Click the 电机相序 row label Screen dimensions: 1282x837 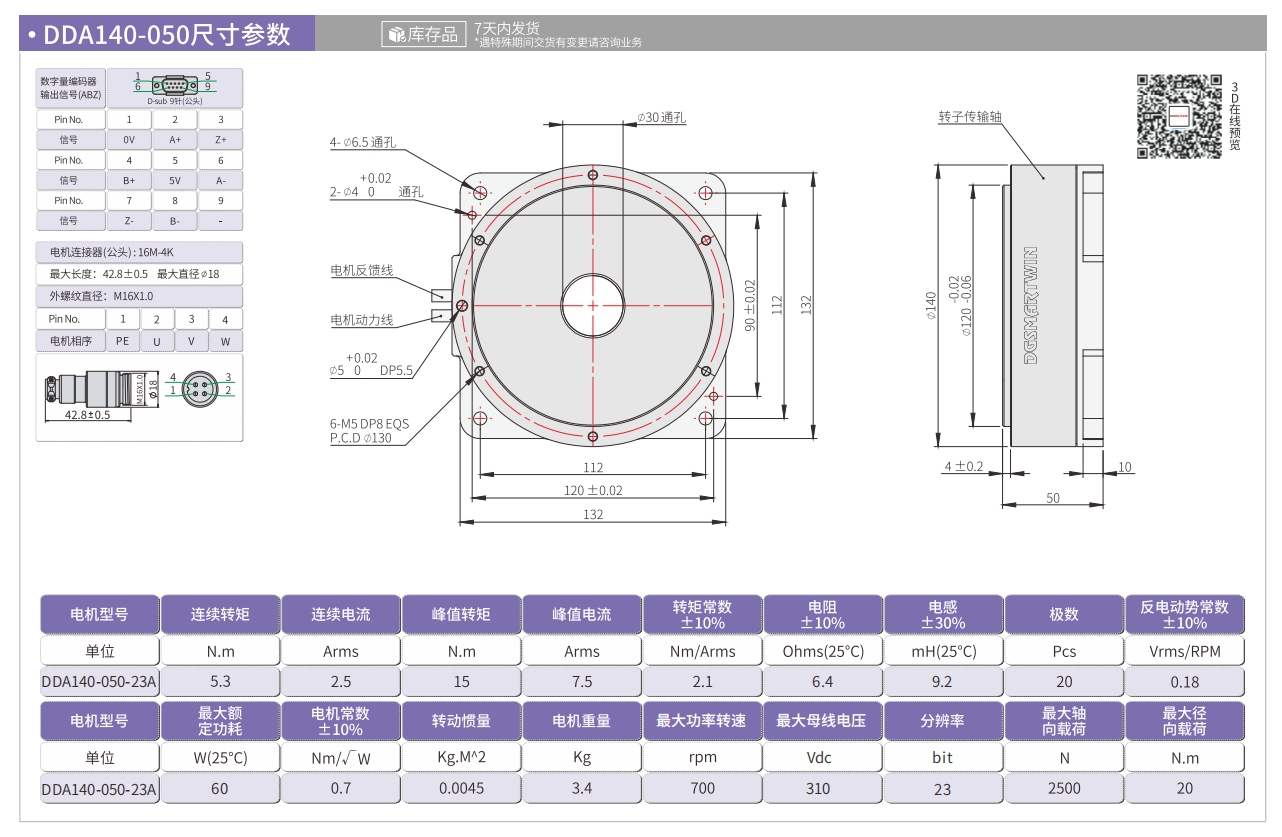coord(70,341)
